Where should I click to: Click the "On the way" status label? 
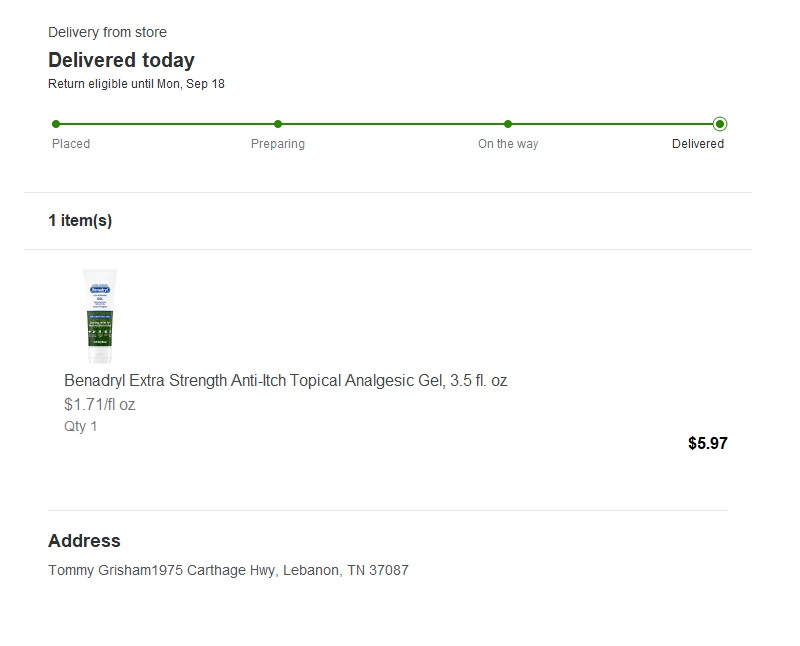pyautogui.click(x=508, y=144)
